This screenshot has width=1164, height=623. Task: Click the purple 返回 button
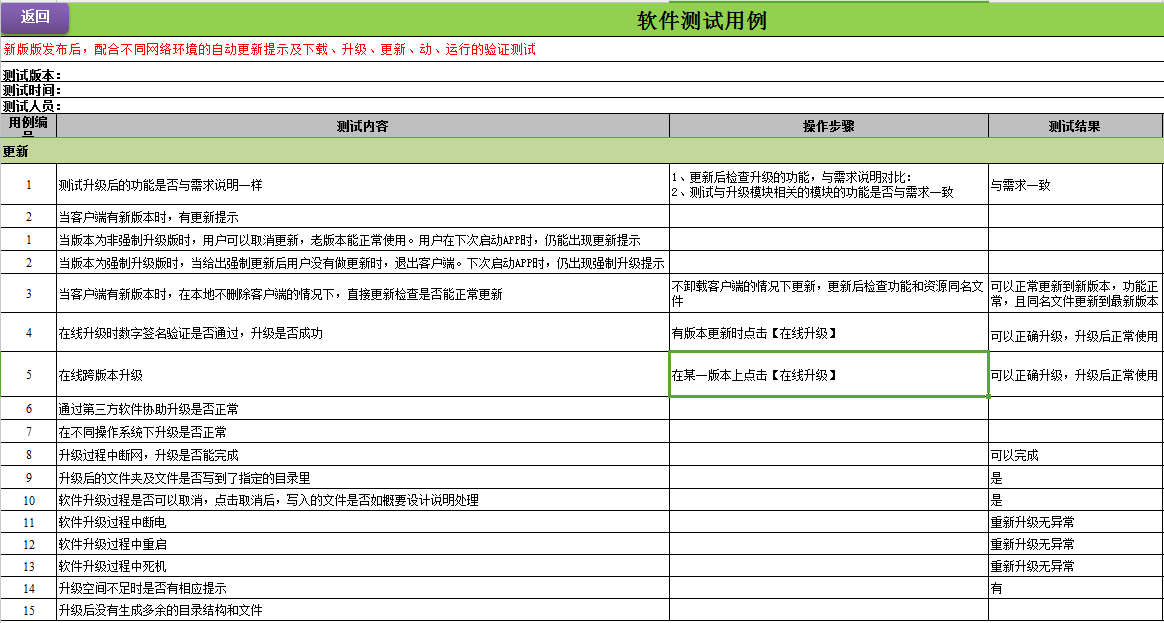(35, 18)
